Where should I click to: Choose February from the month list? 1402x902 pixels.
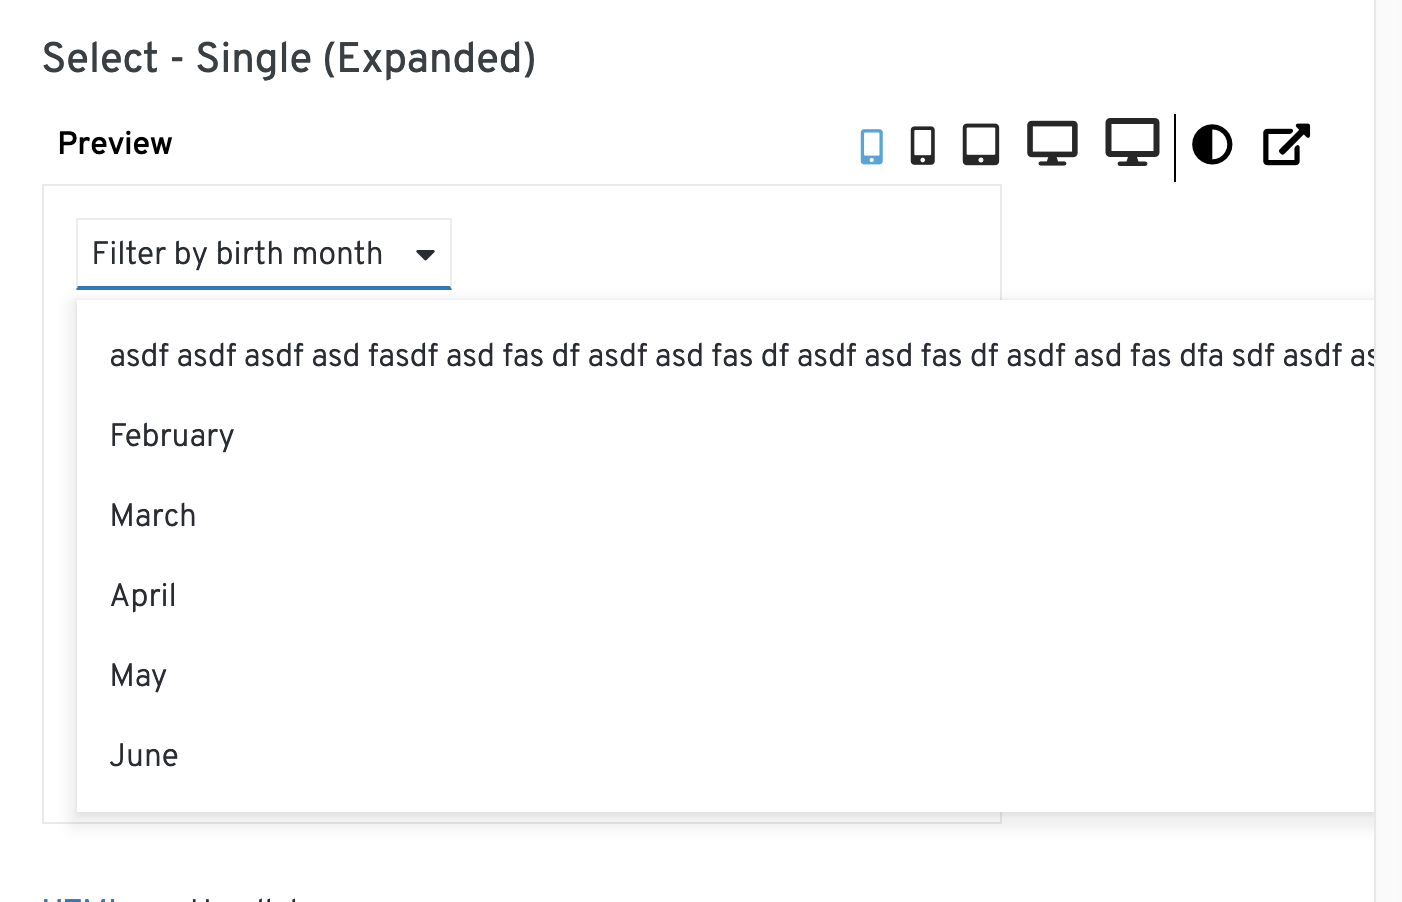(x=172, y=435)
